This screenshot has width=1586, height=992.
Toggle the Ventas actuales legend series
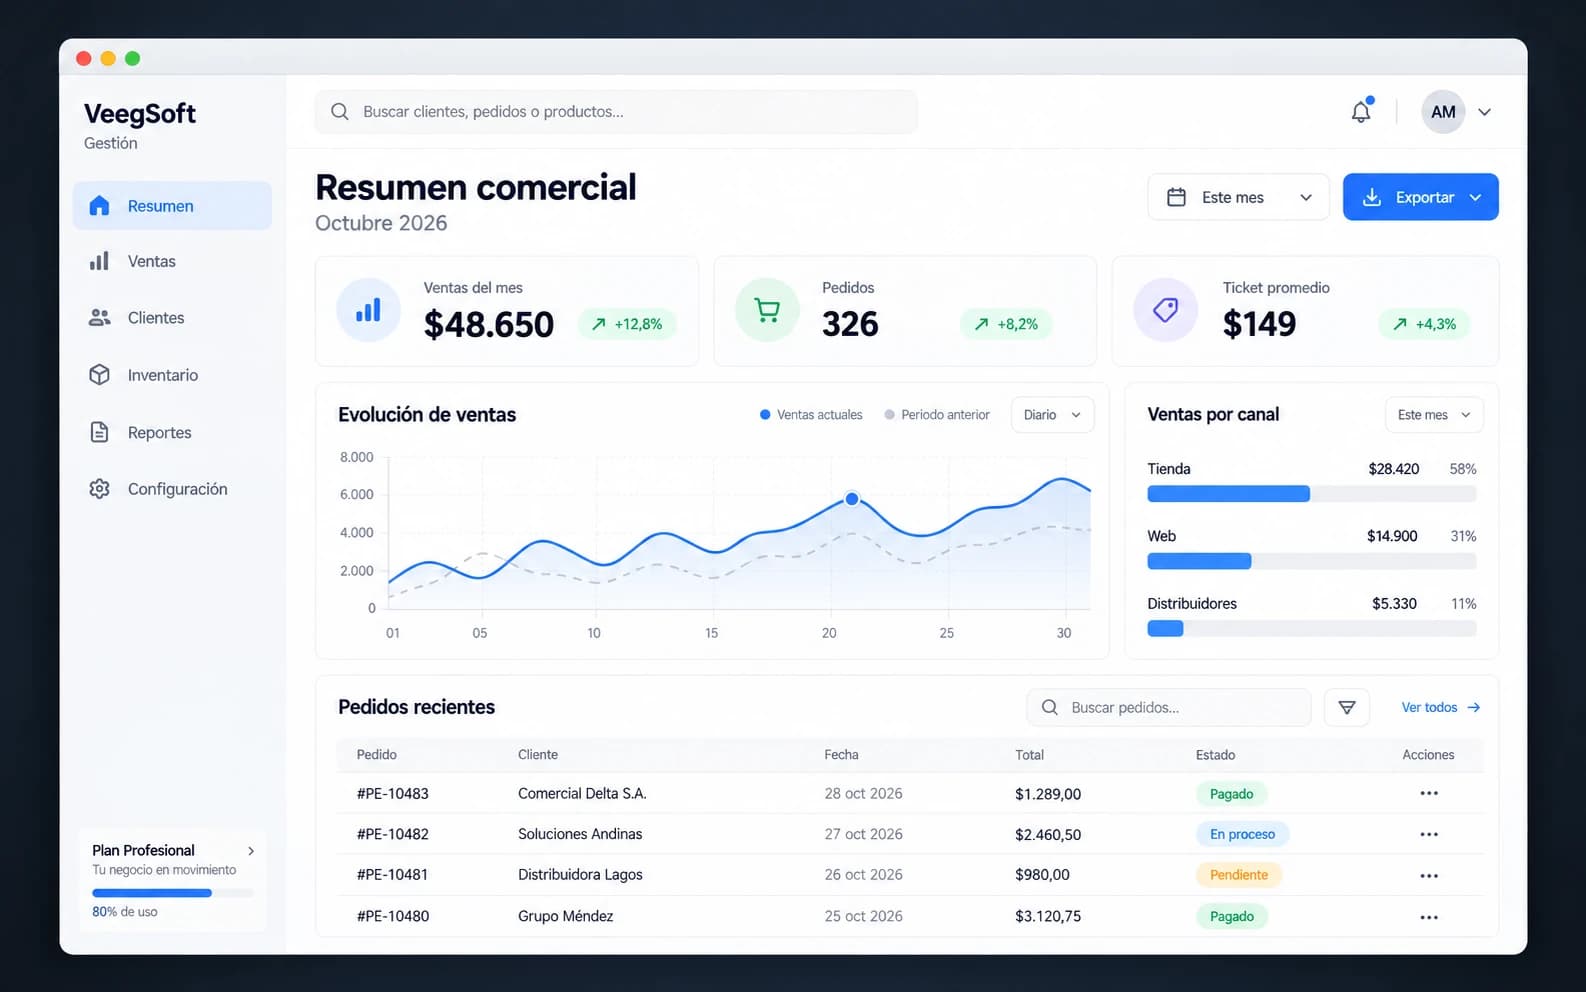[811, 414]
